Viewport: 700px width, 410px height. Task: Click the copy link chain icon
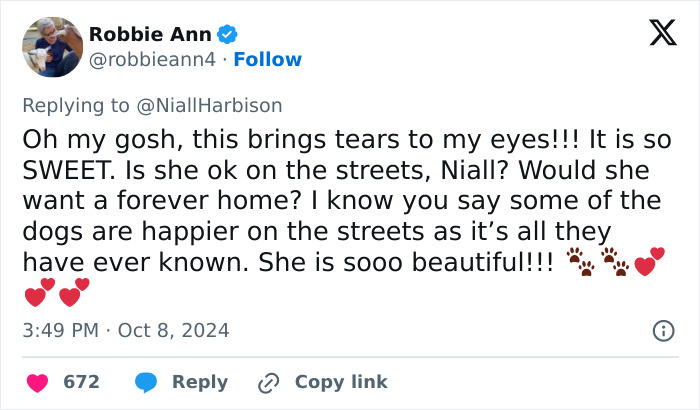267,382
